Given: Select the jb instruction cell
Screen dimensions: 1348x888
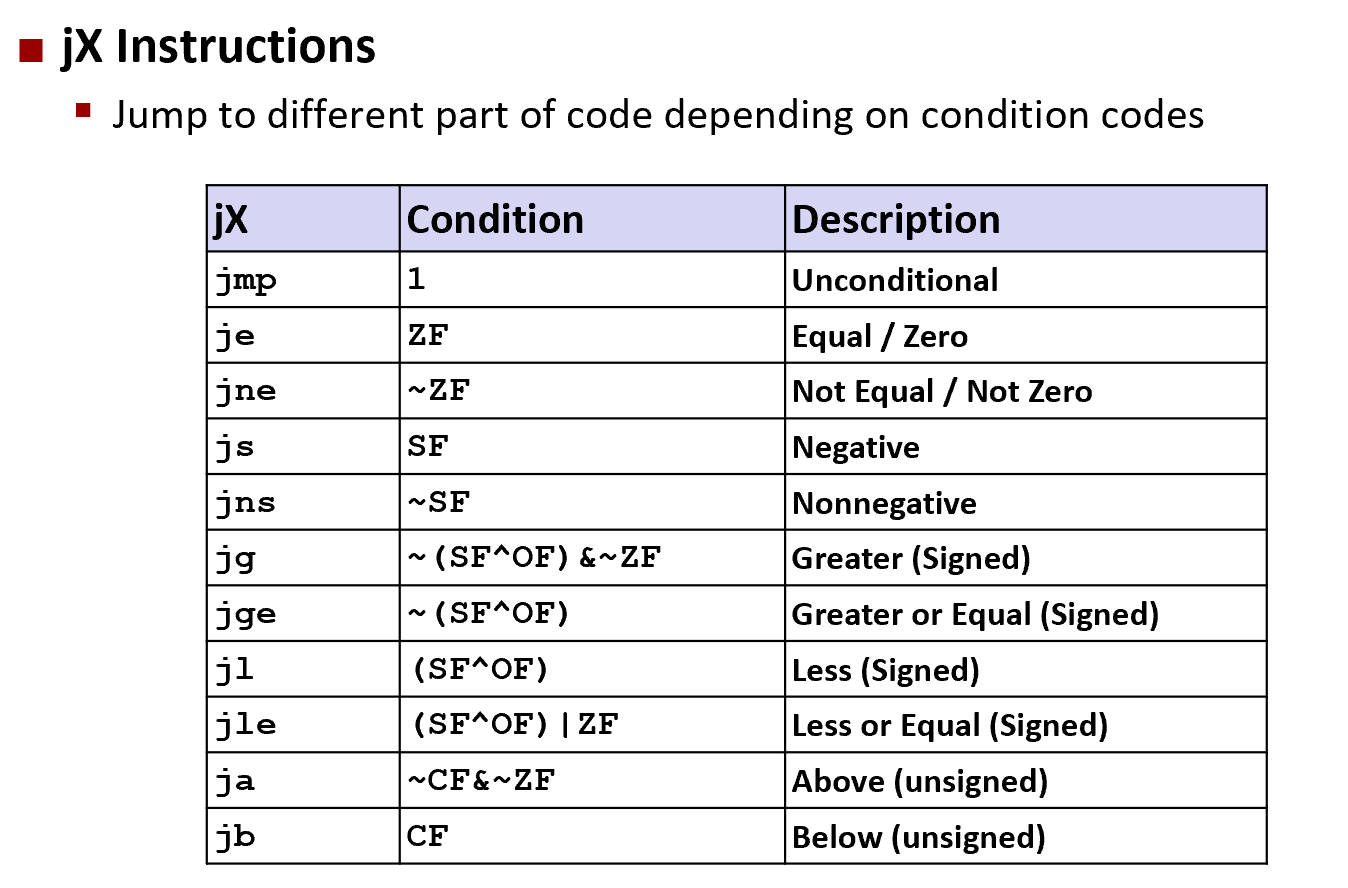Looking at the screenshot, I should click(x=303, y=836).
